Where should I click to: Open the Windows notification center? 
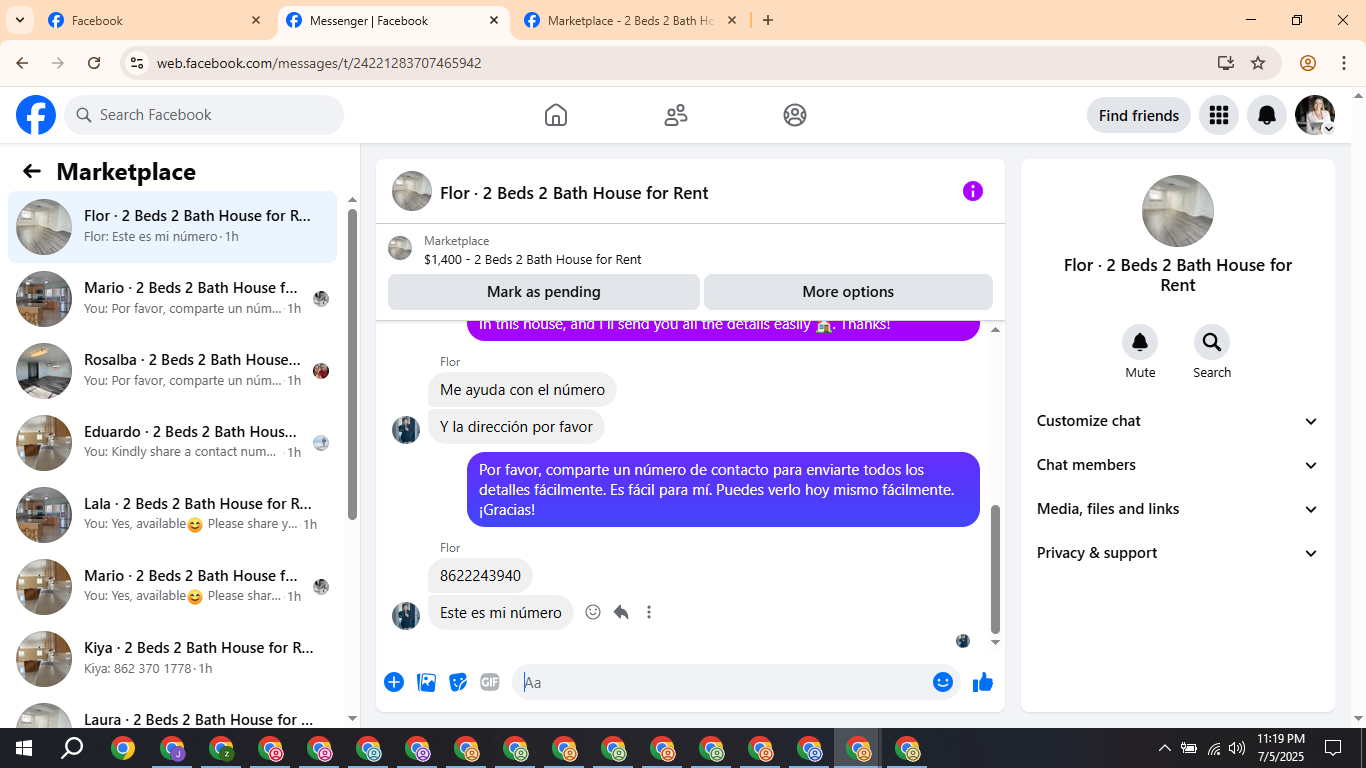[x=1333, y=748]
